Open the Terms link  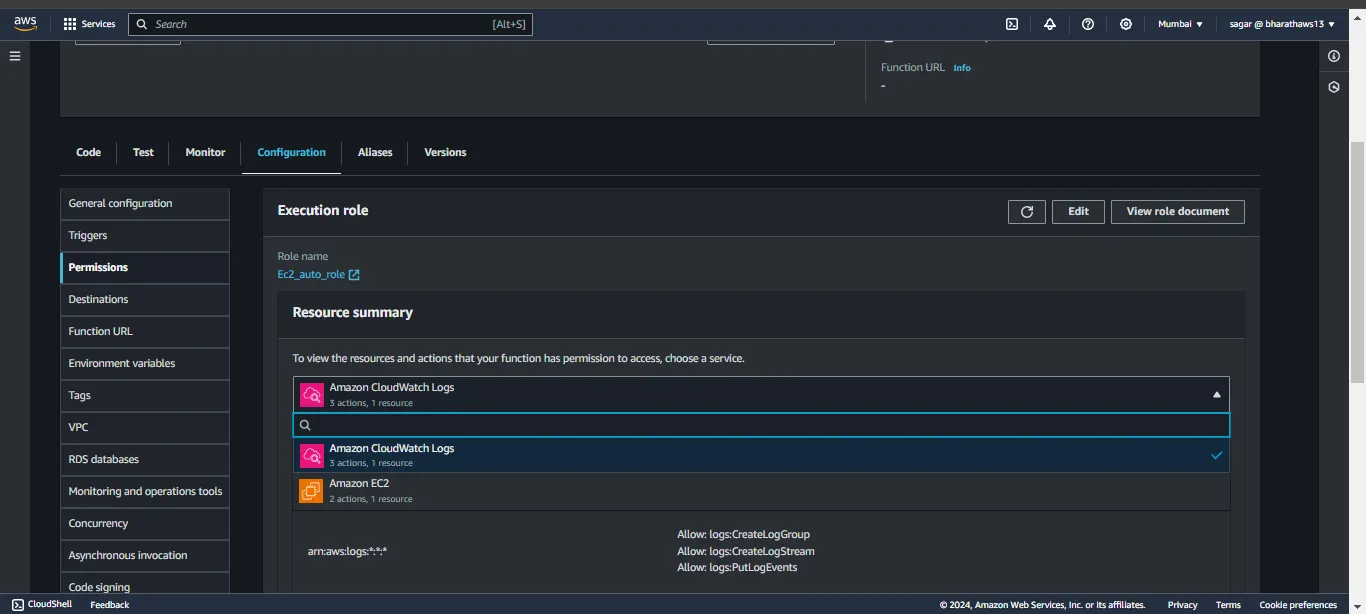click(x=1228, y=604)
